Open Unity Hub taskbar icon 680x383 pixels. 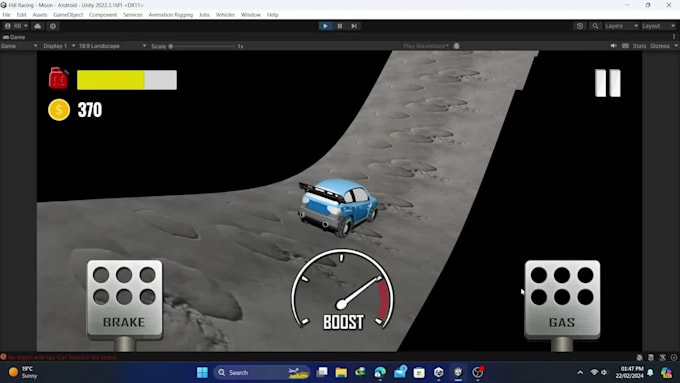pyautogui.click(x=438, y=372)
